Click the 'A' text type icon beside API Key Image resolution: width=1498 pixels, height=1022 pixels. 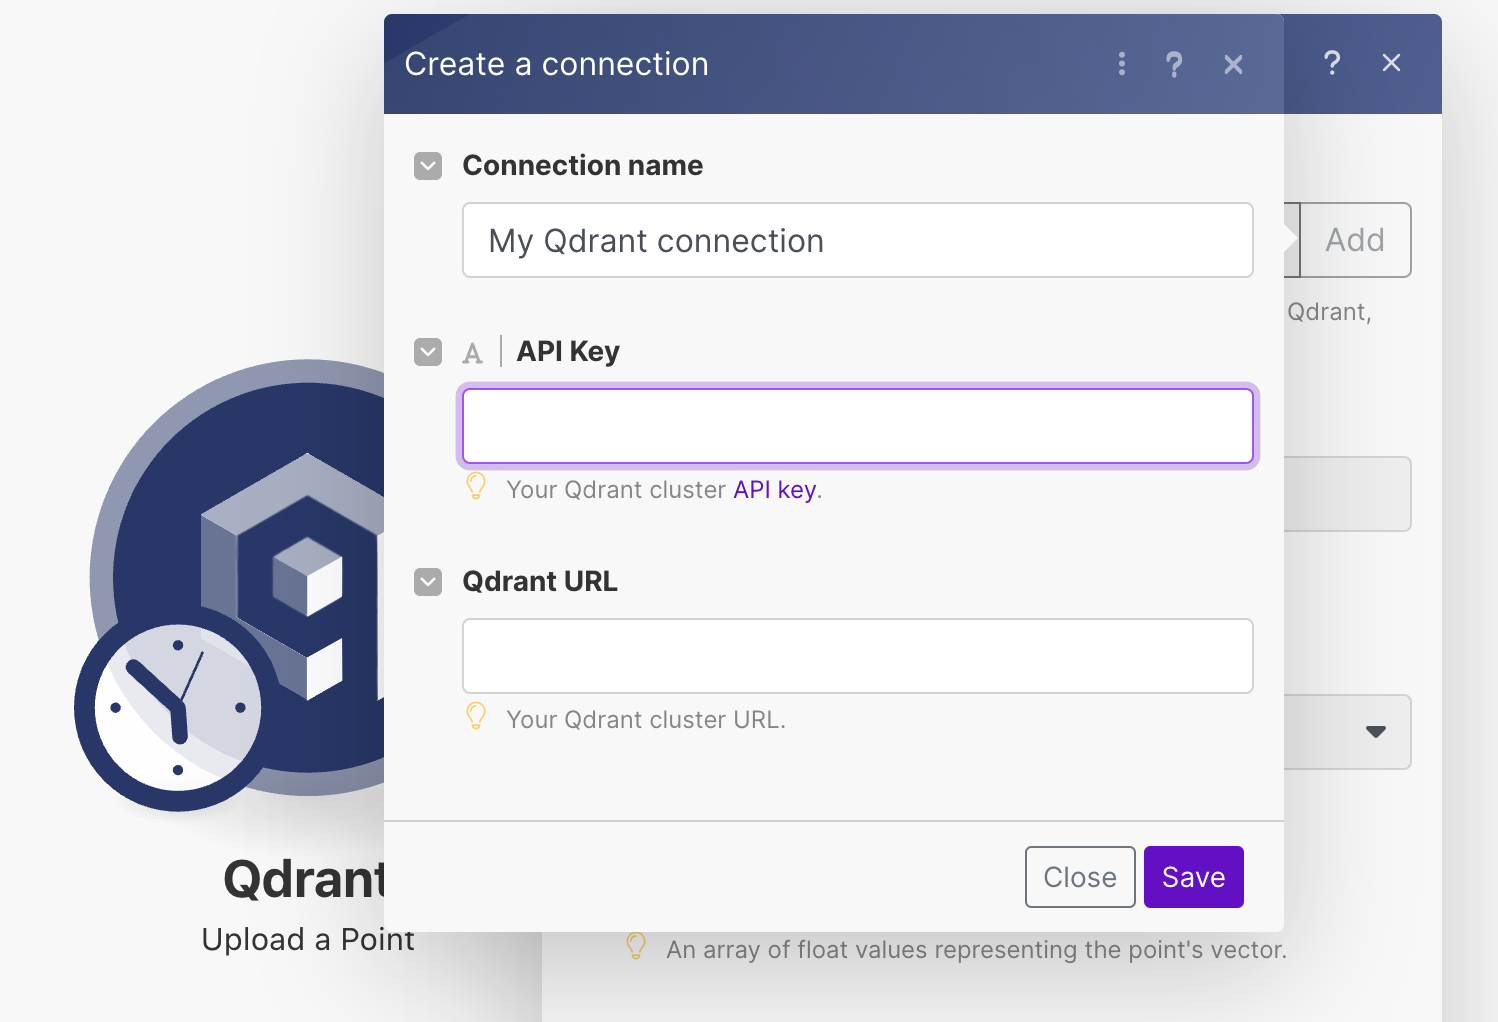click(x=472, y=352)
